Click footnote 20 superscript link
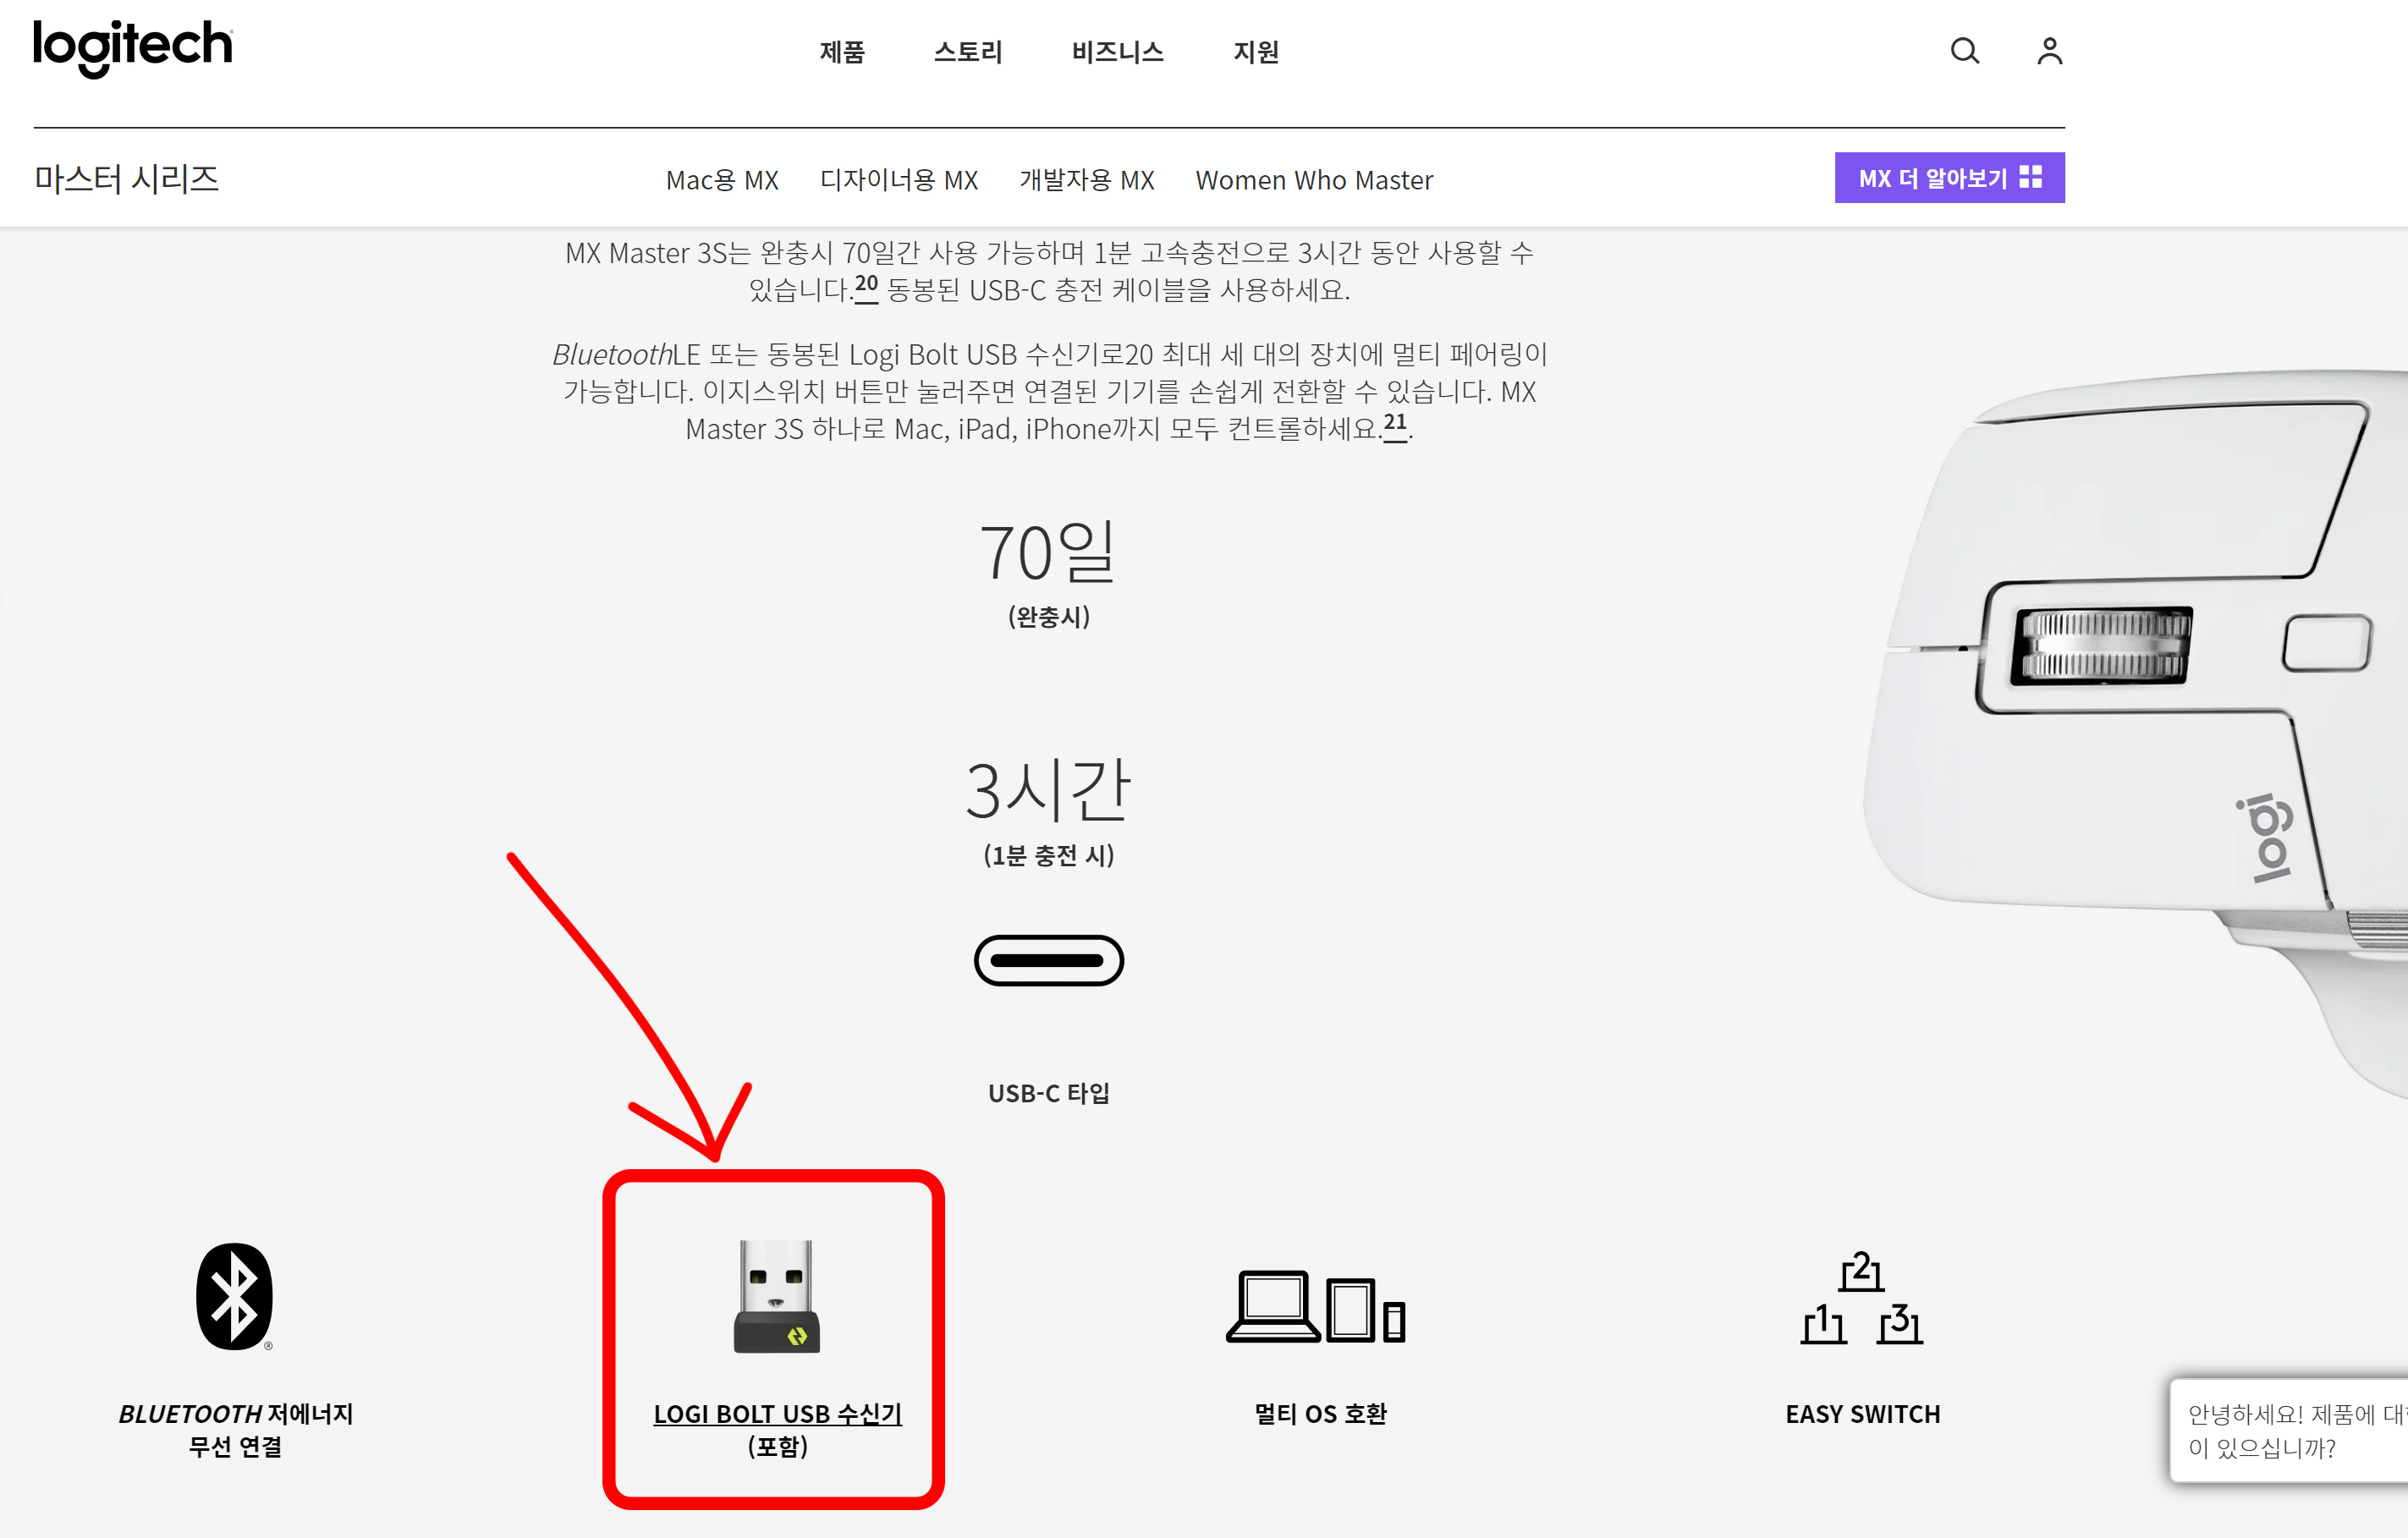2408x1538 pixels. coord(866,284)
